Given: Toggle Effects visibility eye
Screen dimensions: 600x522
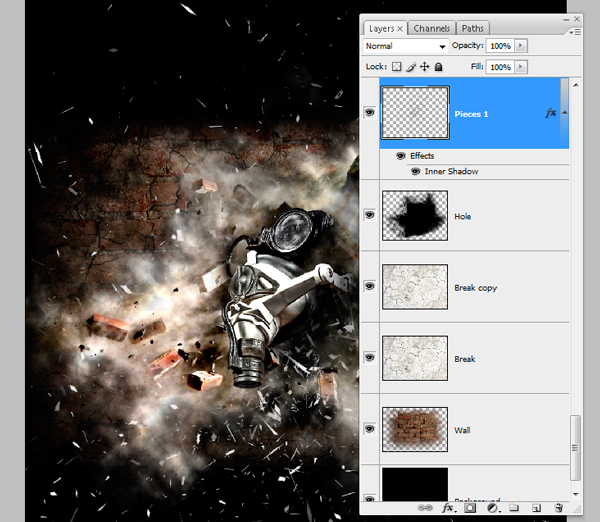Looking at the screenshot, I should (401, 156).
